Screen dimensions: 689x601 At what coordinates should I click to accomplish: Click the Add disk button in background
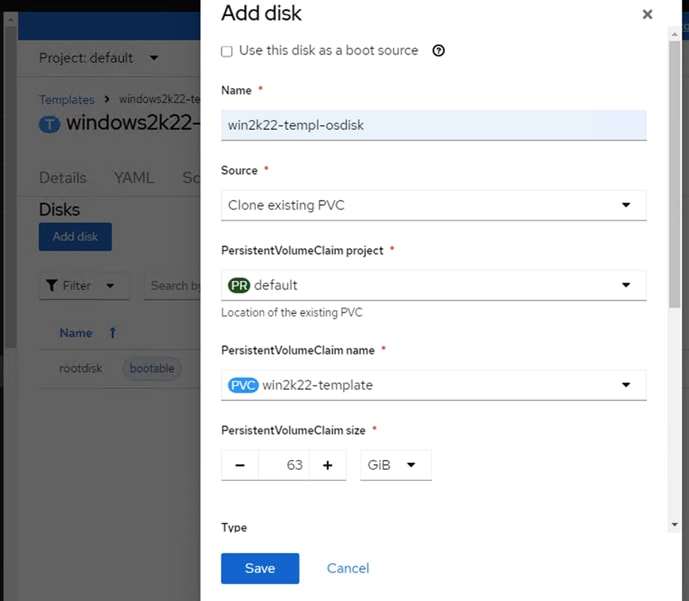click(75, 237)
